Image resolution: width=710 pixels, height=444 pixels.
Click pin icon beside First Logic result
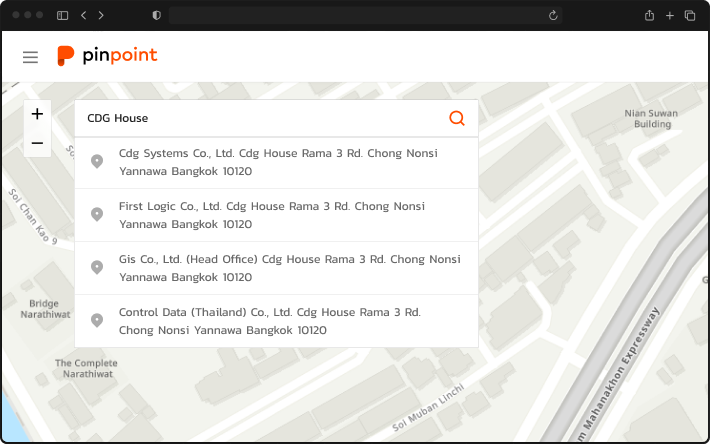(x=97, y=214)
